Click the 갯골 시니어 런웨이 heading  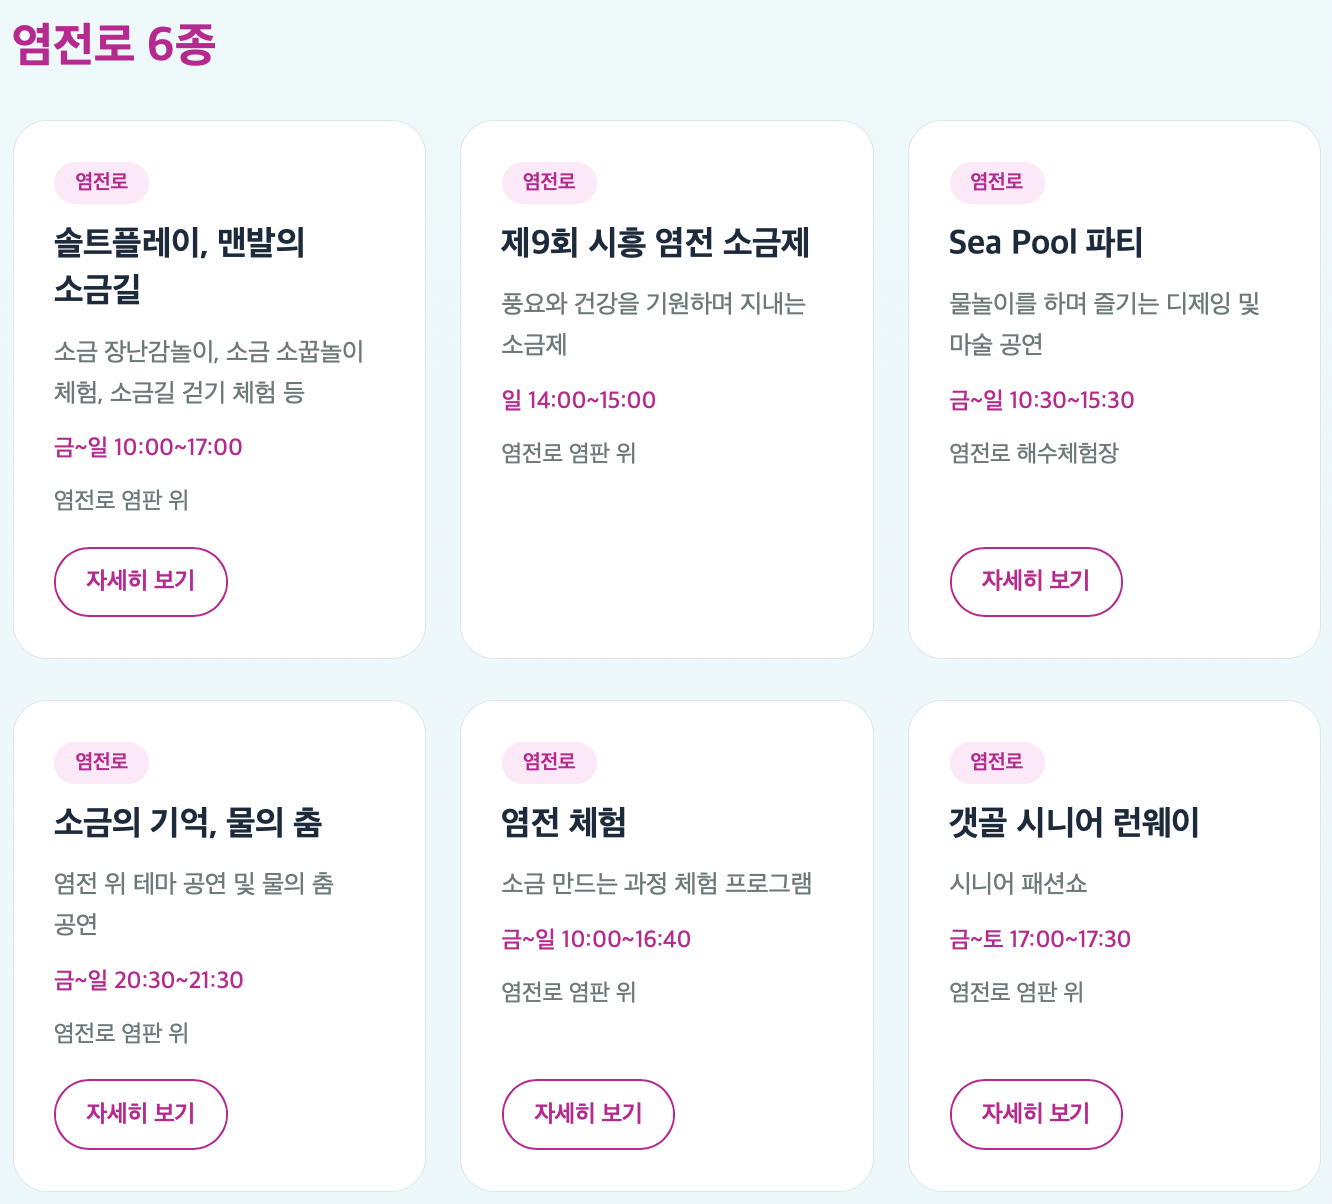pyautogui.click(x=1074, y=822)
